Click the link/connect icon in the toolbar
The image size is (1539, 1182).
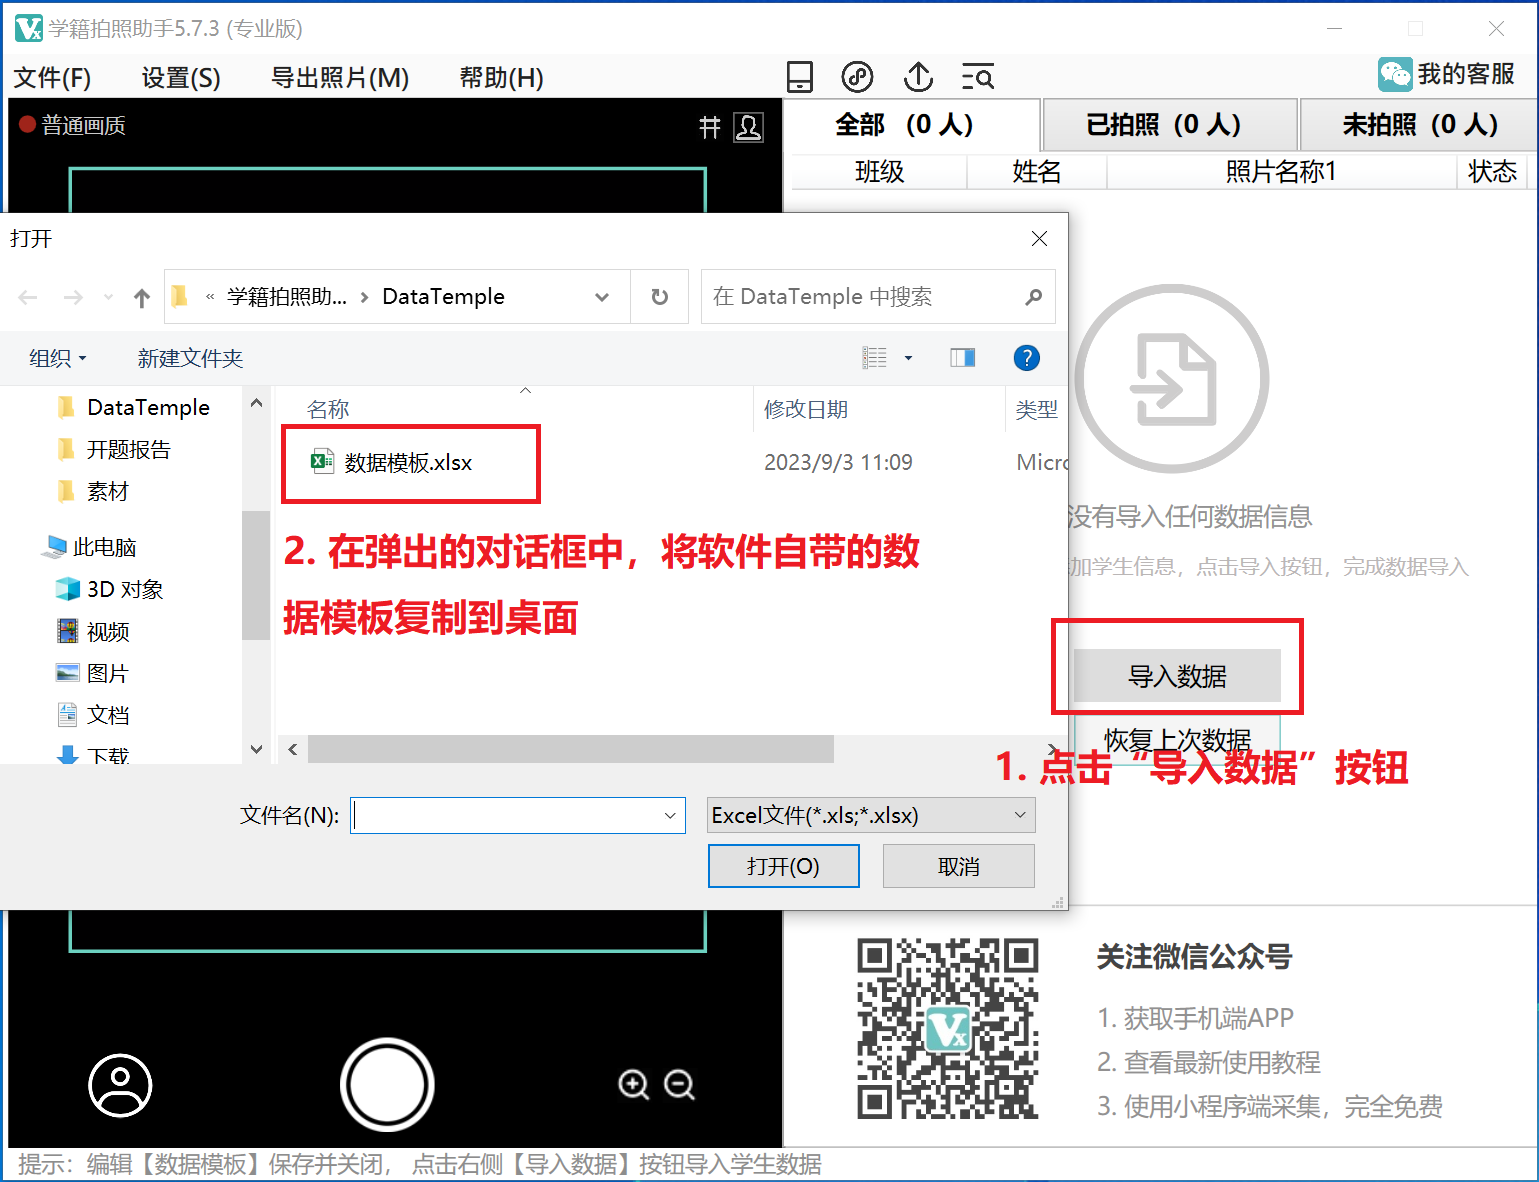pyautogui.click(x=858, y=76)
